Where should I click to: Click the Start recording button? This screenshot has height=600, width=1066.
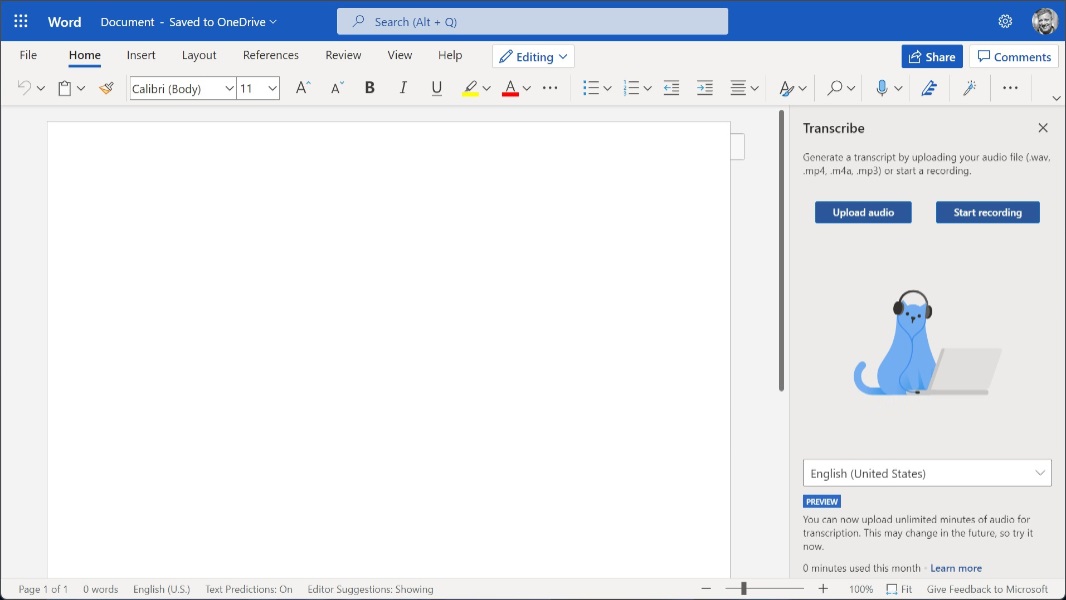pos(987,212)
